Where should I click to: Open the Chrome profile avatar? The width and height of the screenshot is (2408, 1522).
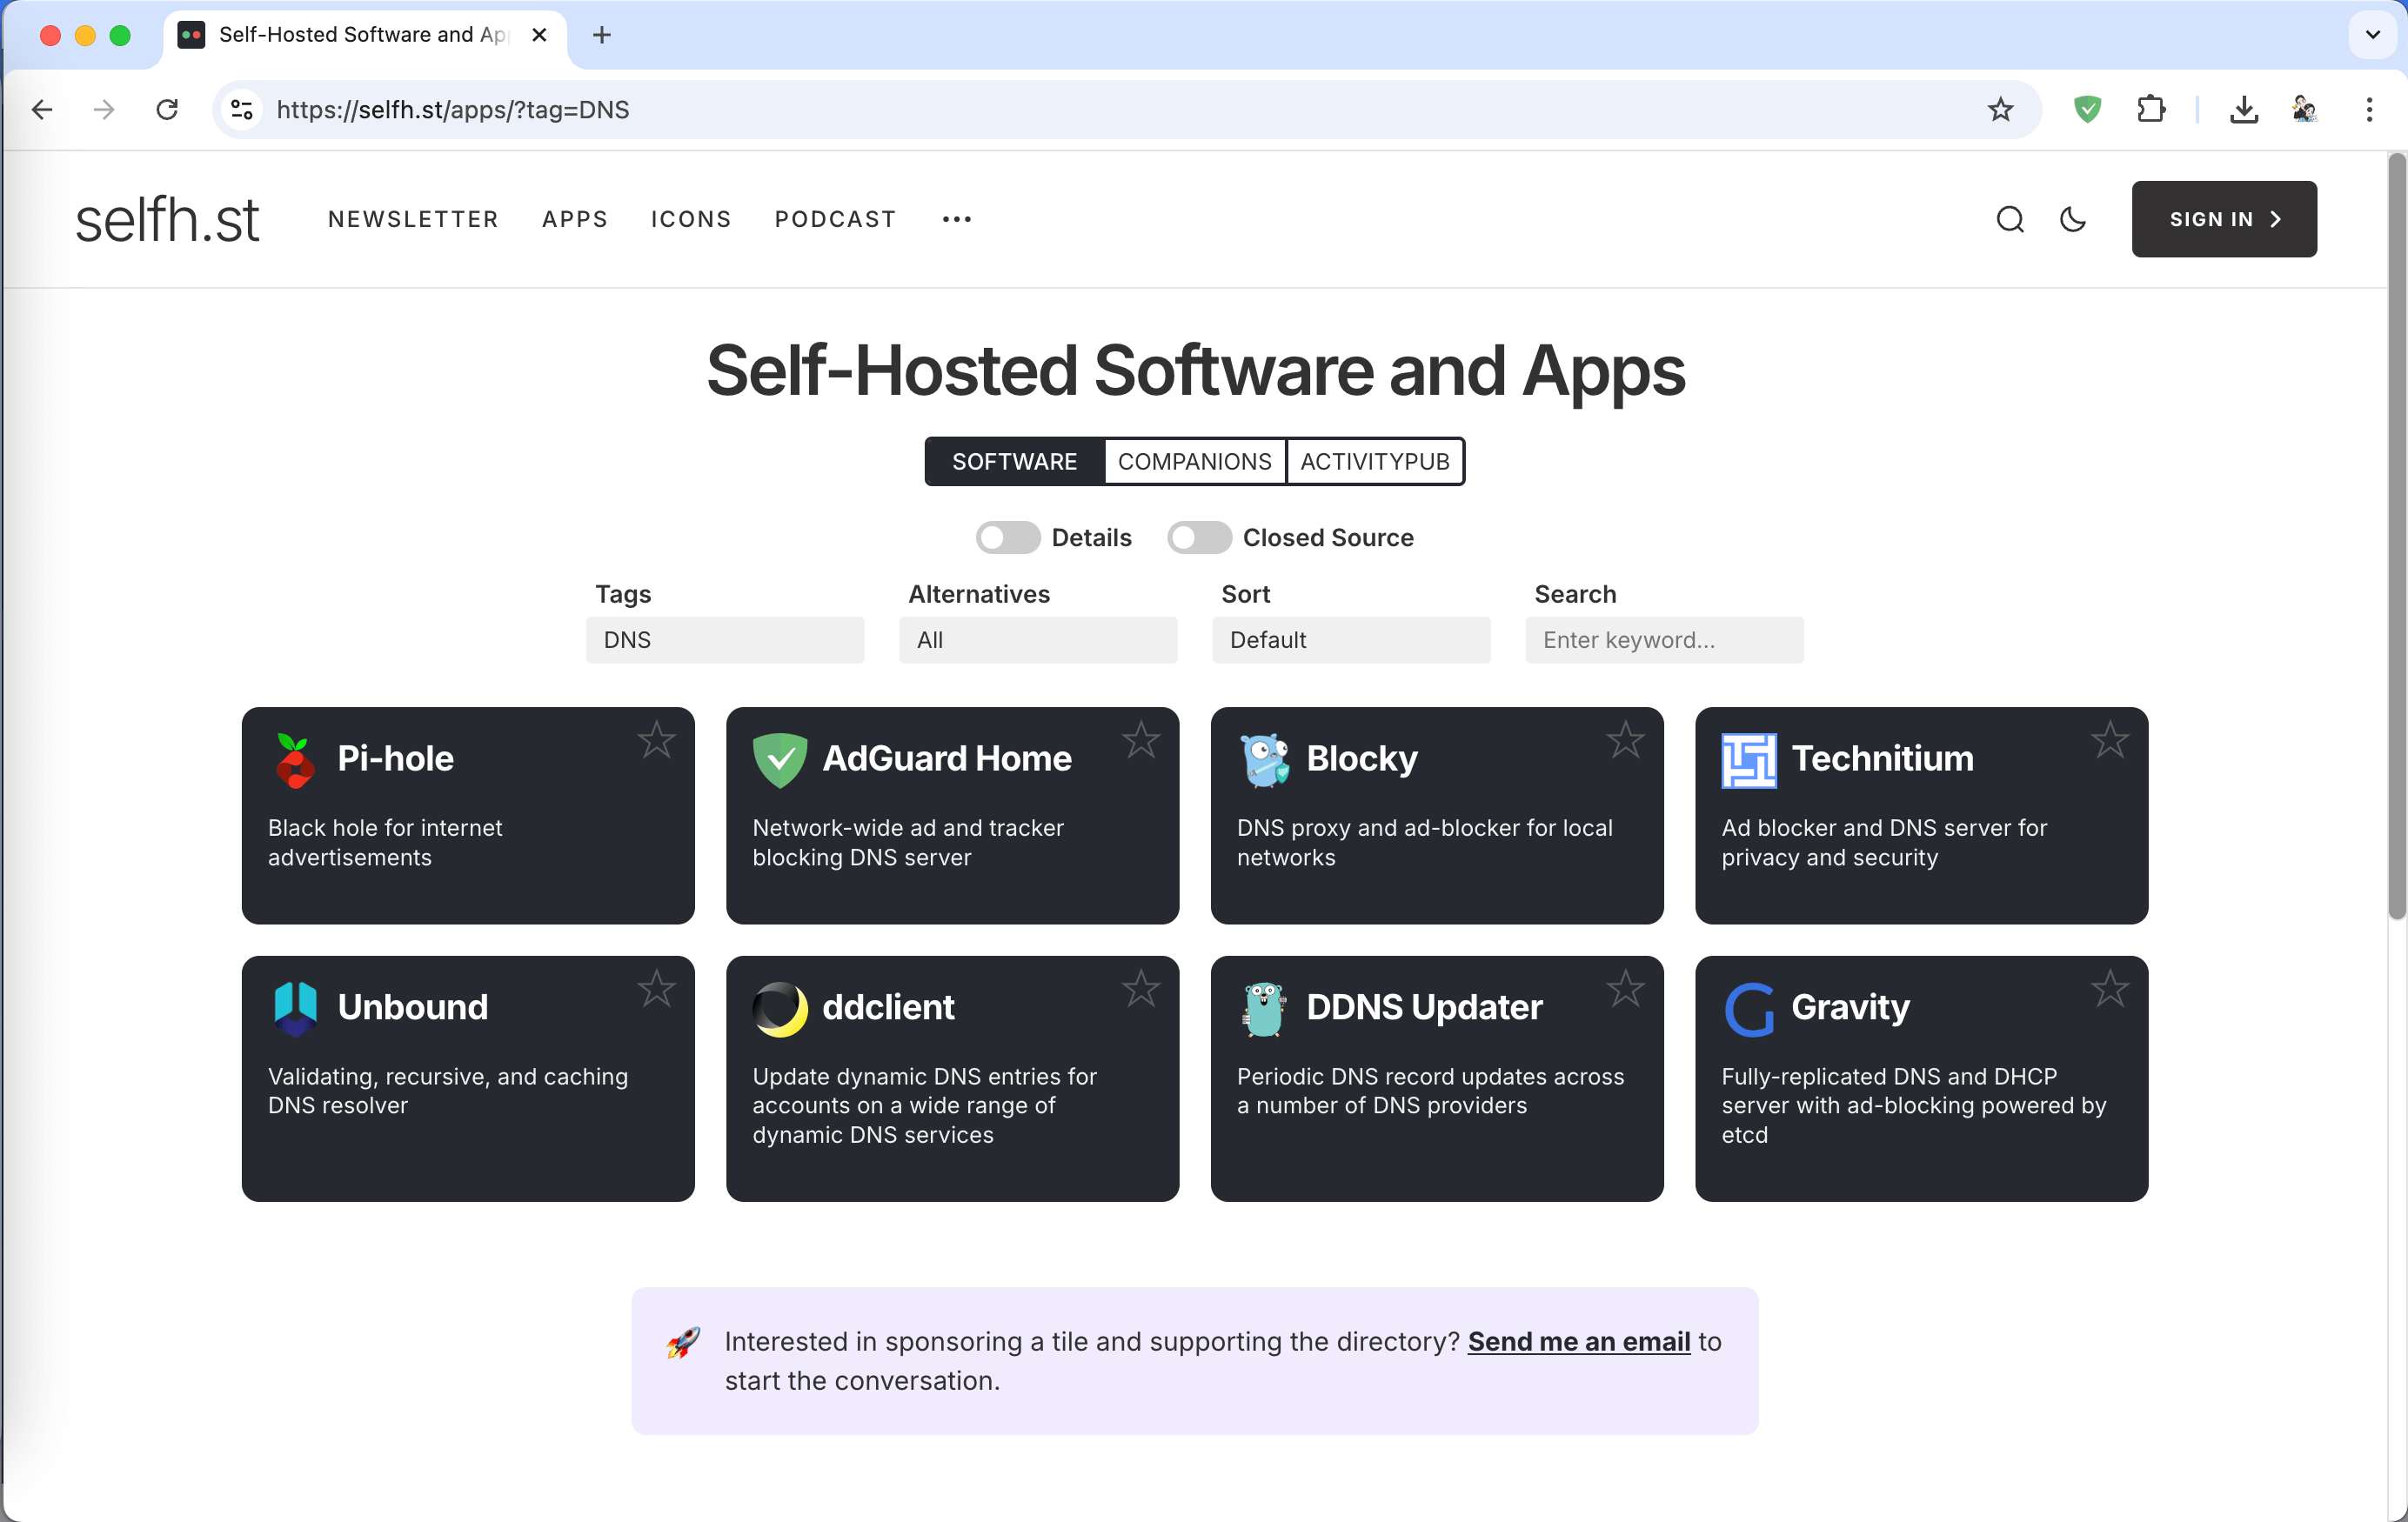pyautogui.click(x=2304, y=109)
